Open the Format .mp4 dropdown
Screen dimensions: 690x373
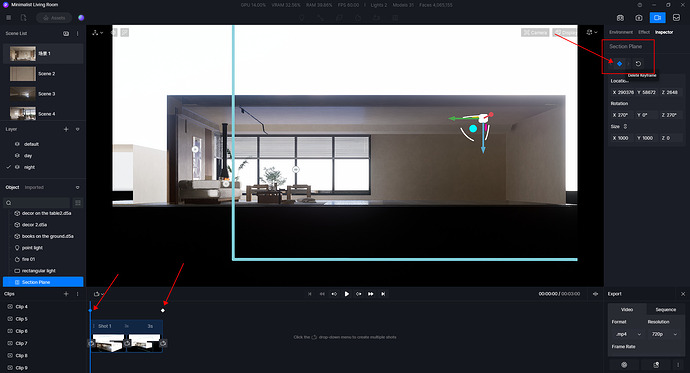click(x=628, y=334)
